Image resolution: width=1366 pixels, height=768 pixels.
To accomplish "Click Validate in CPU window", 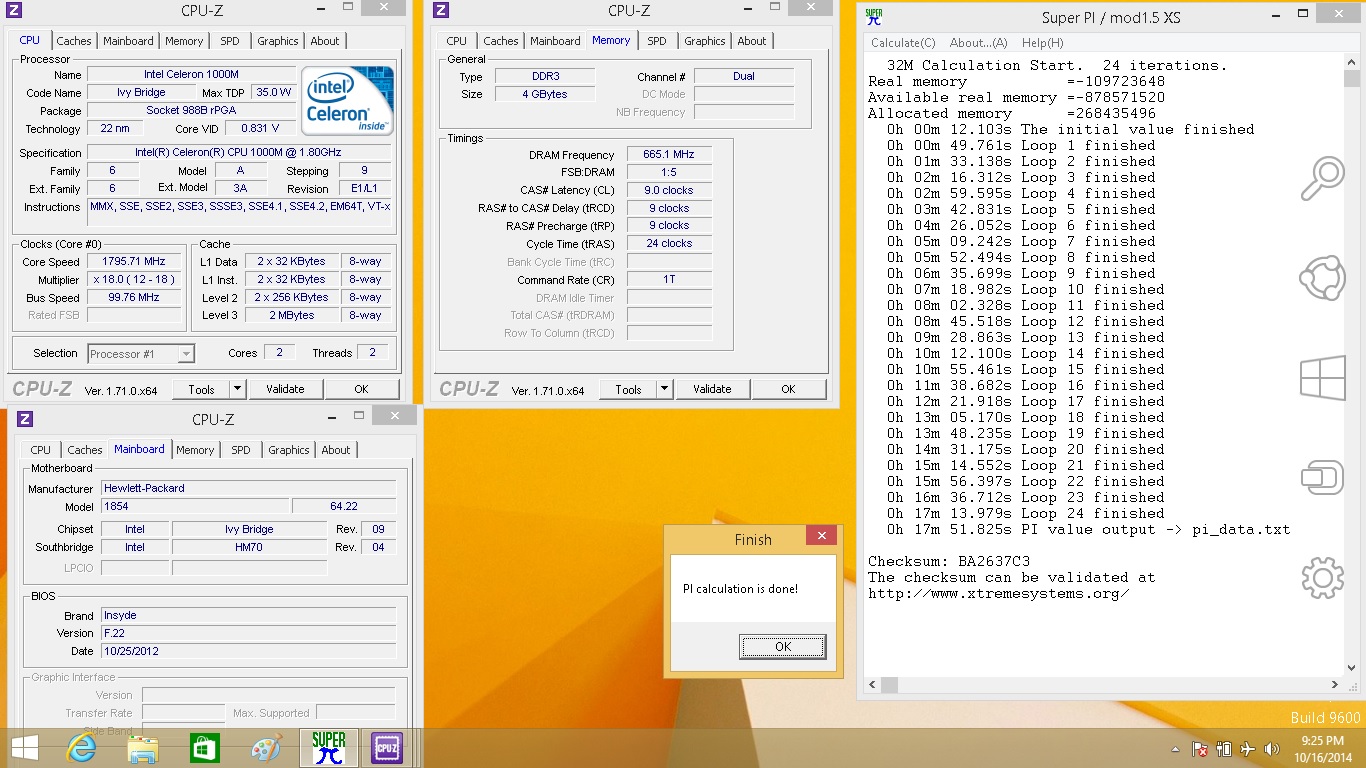I will tap(285, 389).
